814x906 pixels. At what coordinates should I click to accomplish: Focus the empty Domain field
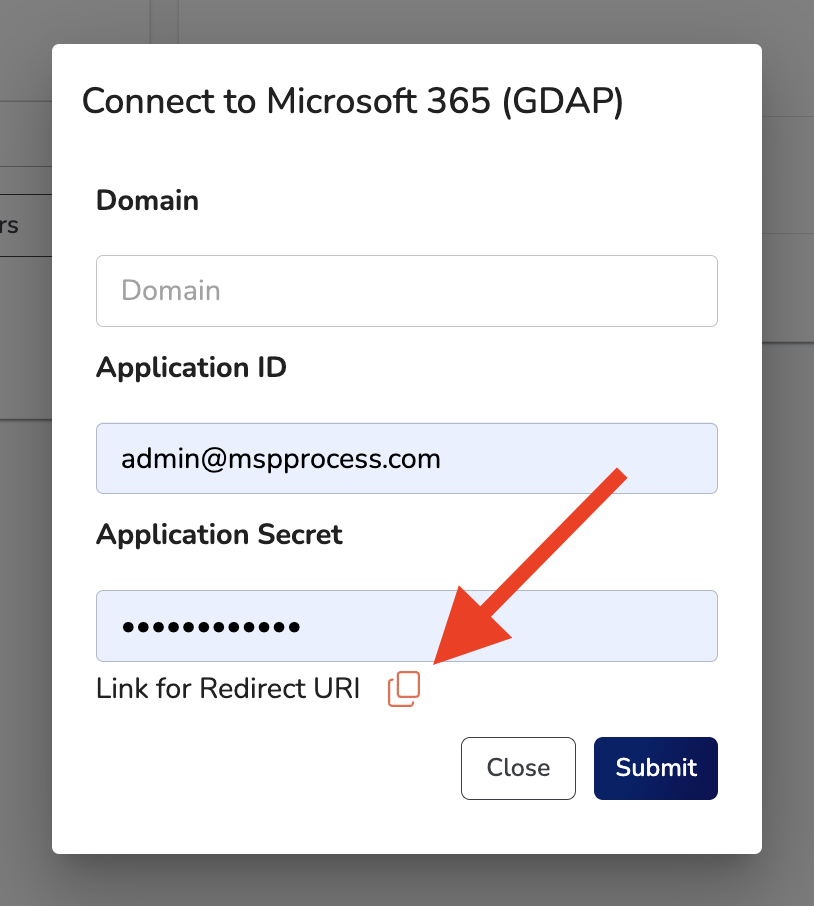[x=406, y=291]
